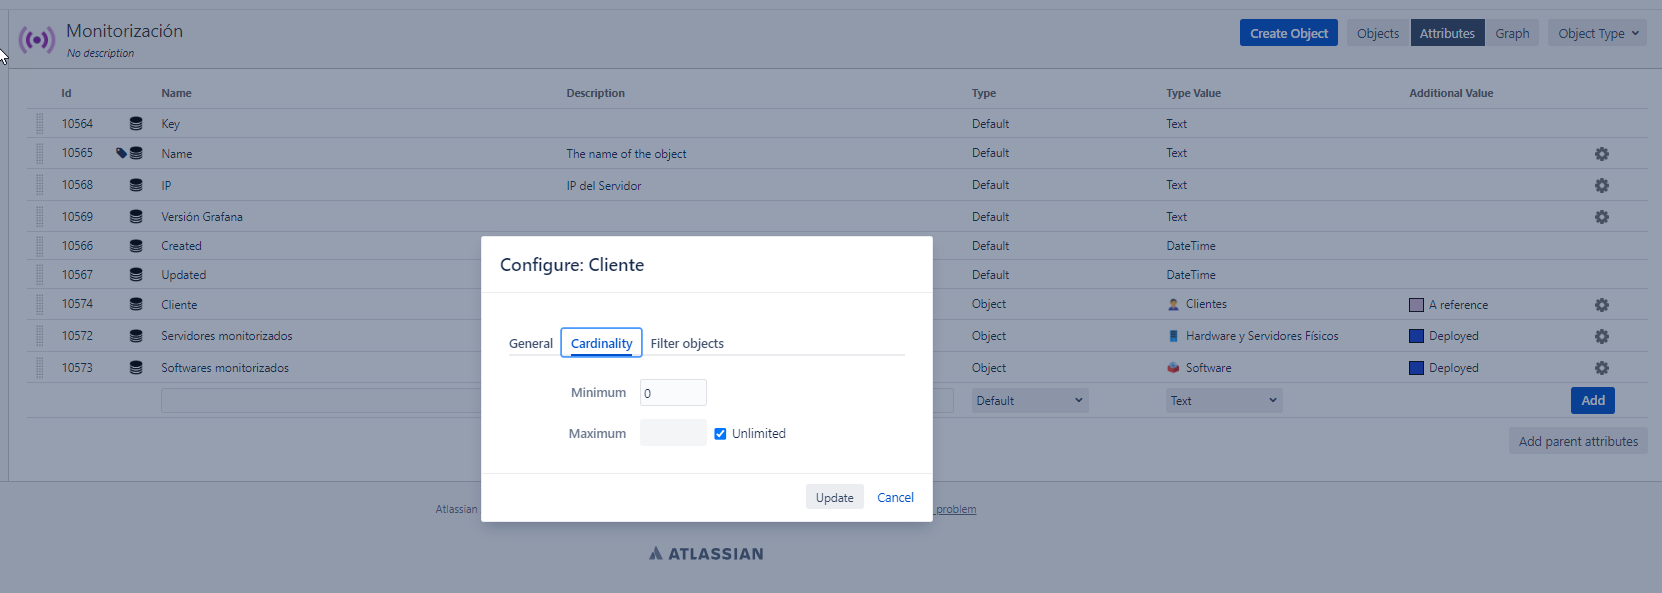Open the Text type value dropdown
The width and height of the screenshot is (1662, 593).
coord(1224,401)
